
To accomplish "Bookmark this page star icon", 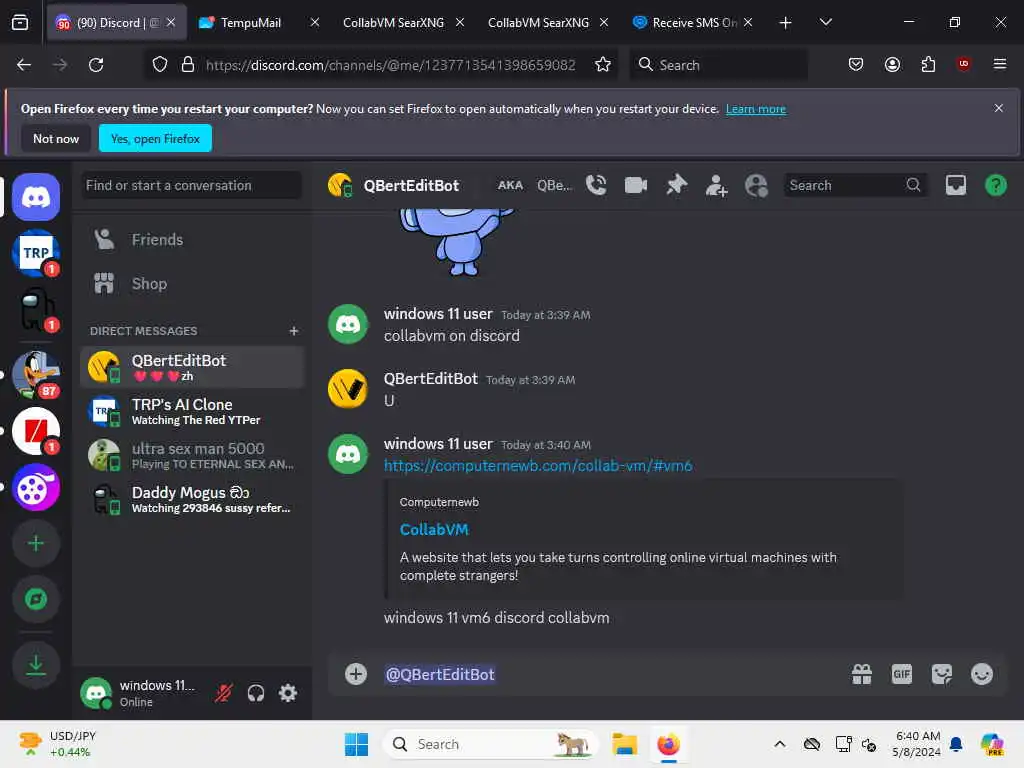I will tap(603, 65).
